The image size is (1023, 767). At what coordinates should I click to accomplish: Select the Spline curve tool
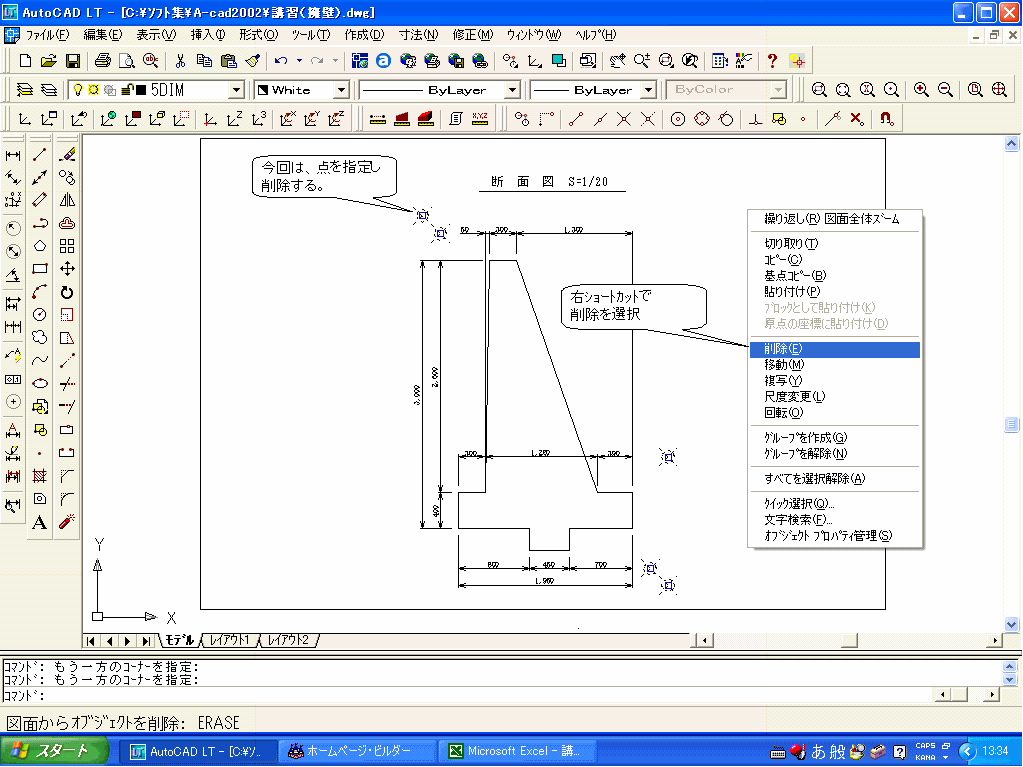[40, 360]
